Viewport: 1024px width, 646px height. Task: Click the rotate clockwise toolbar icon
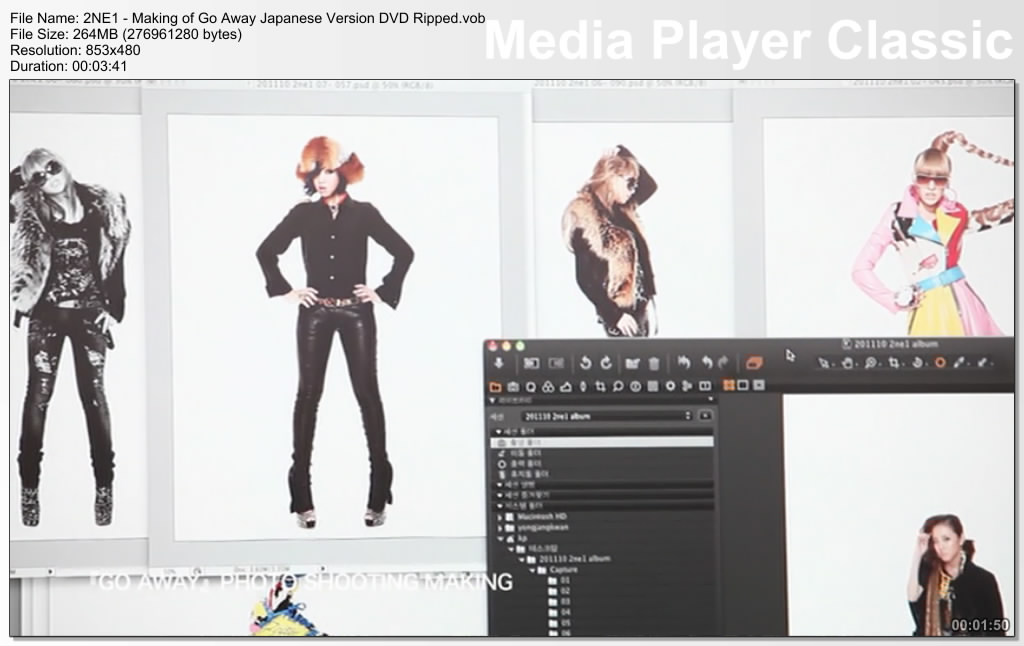[606, 363]
